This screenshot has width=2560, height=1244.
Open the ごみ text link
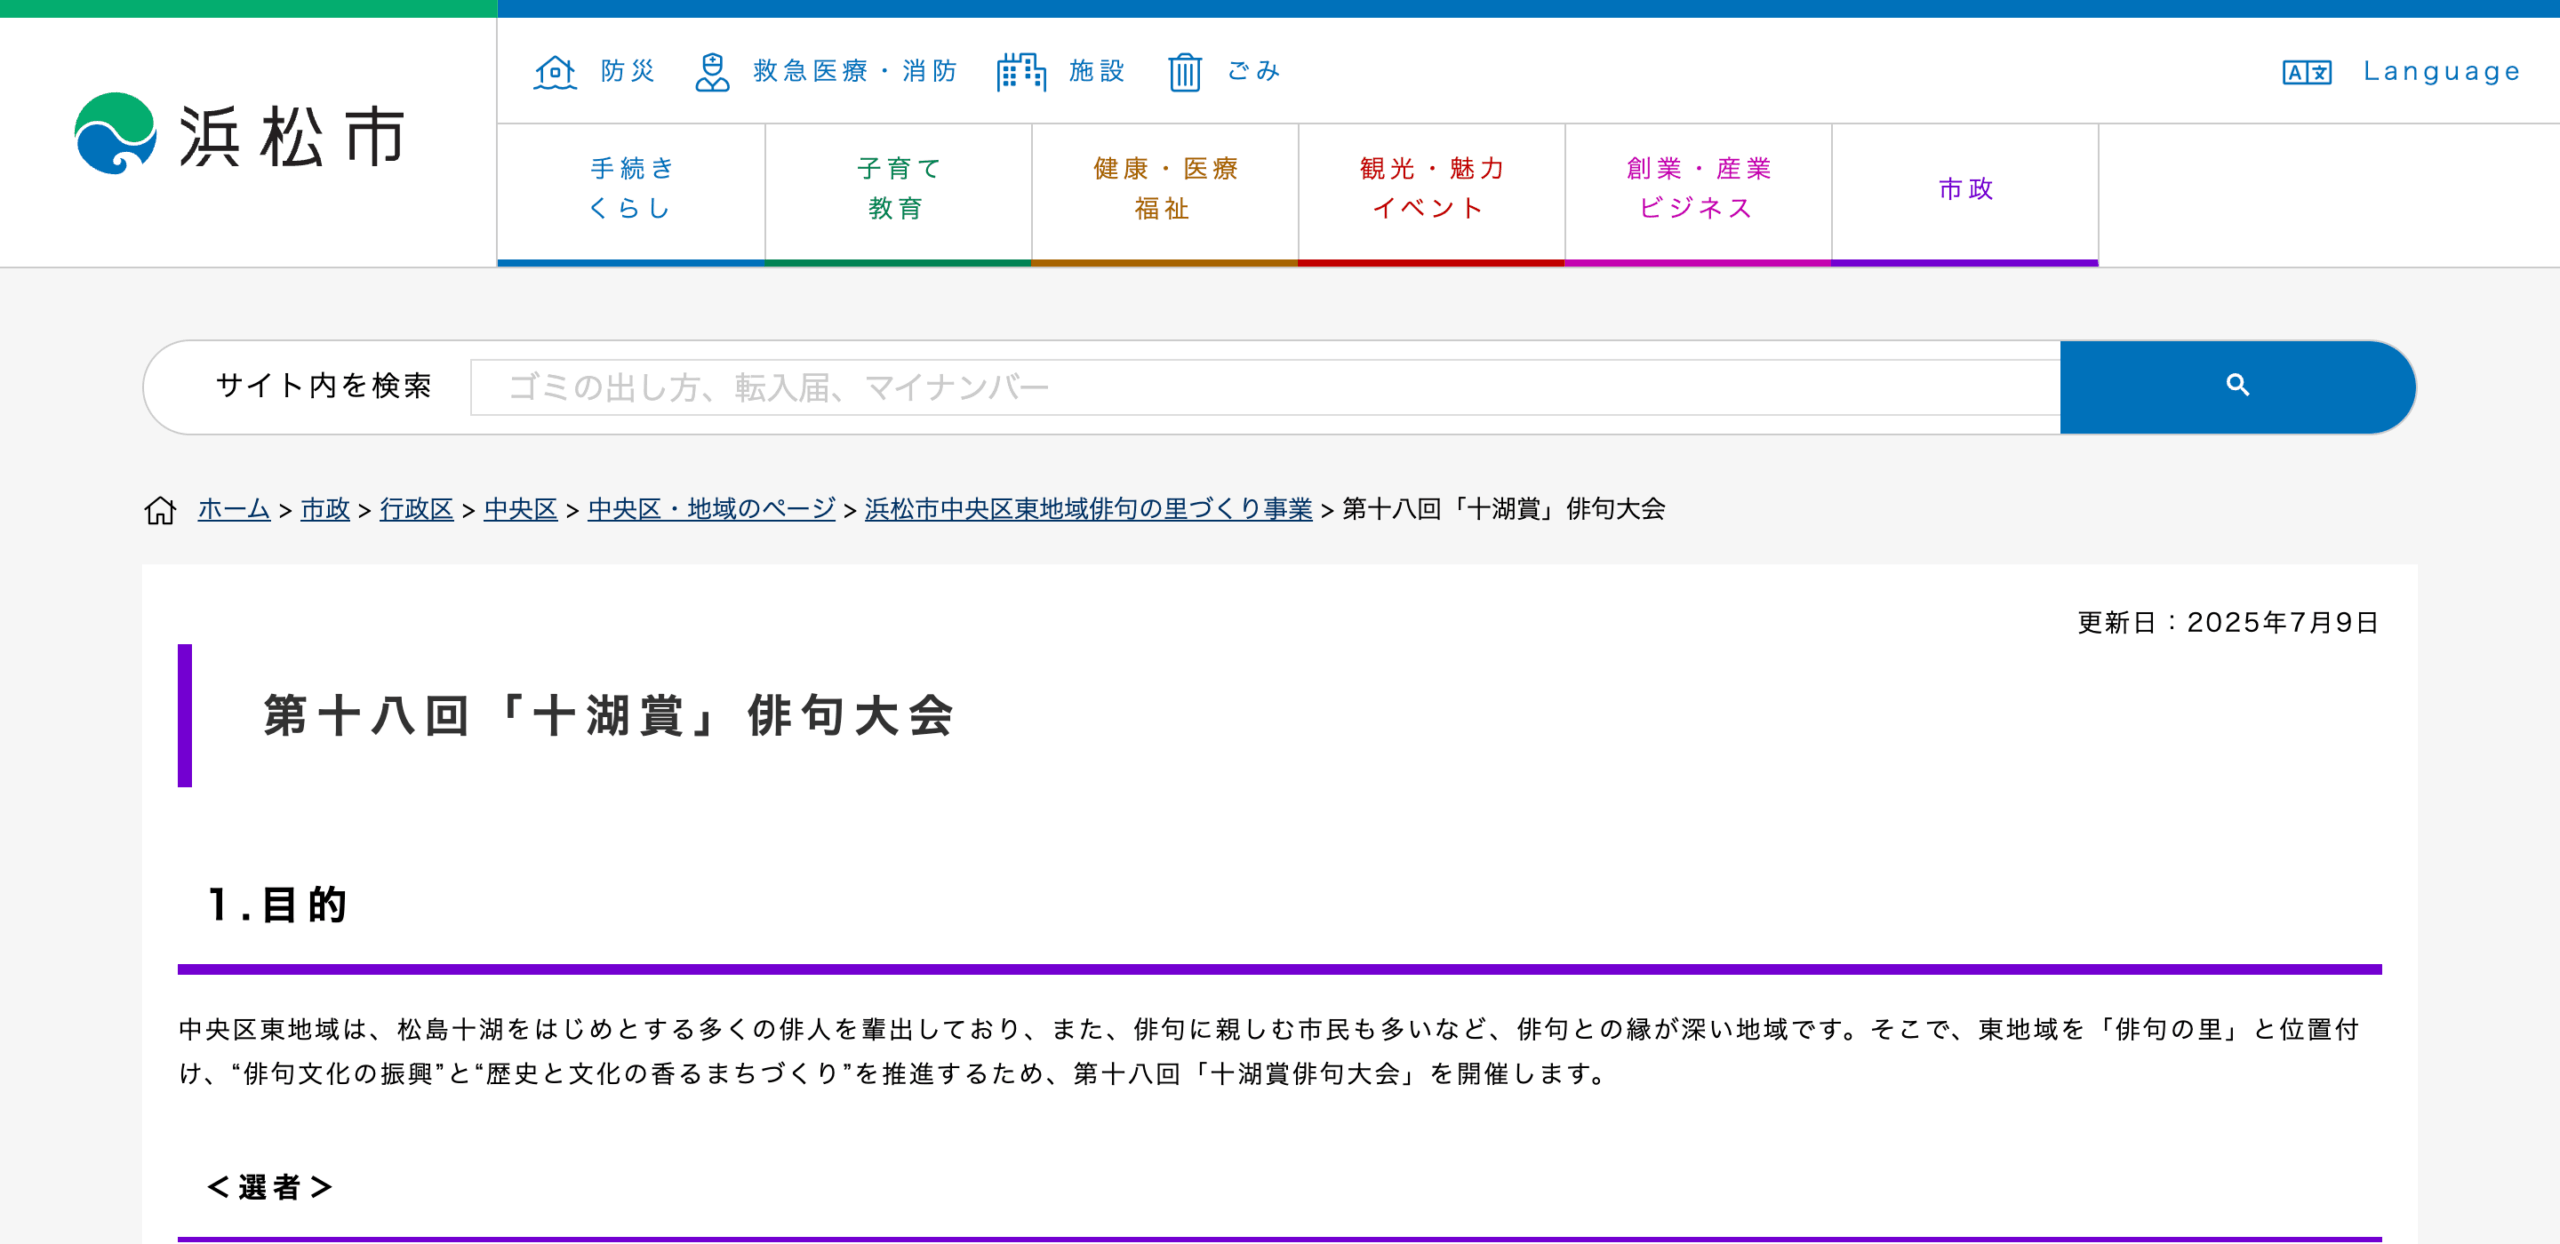(1254, 71)
